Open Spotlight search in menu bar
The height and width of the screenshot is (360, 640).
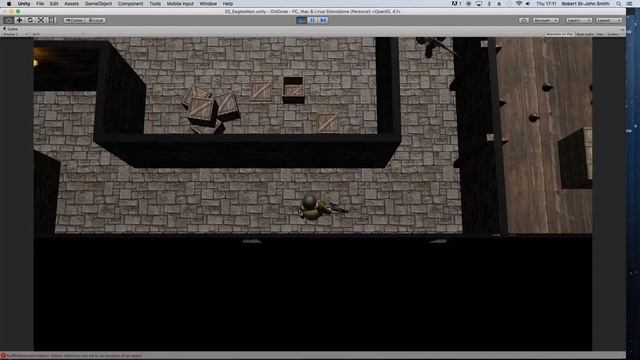click(x=619, y=4)
